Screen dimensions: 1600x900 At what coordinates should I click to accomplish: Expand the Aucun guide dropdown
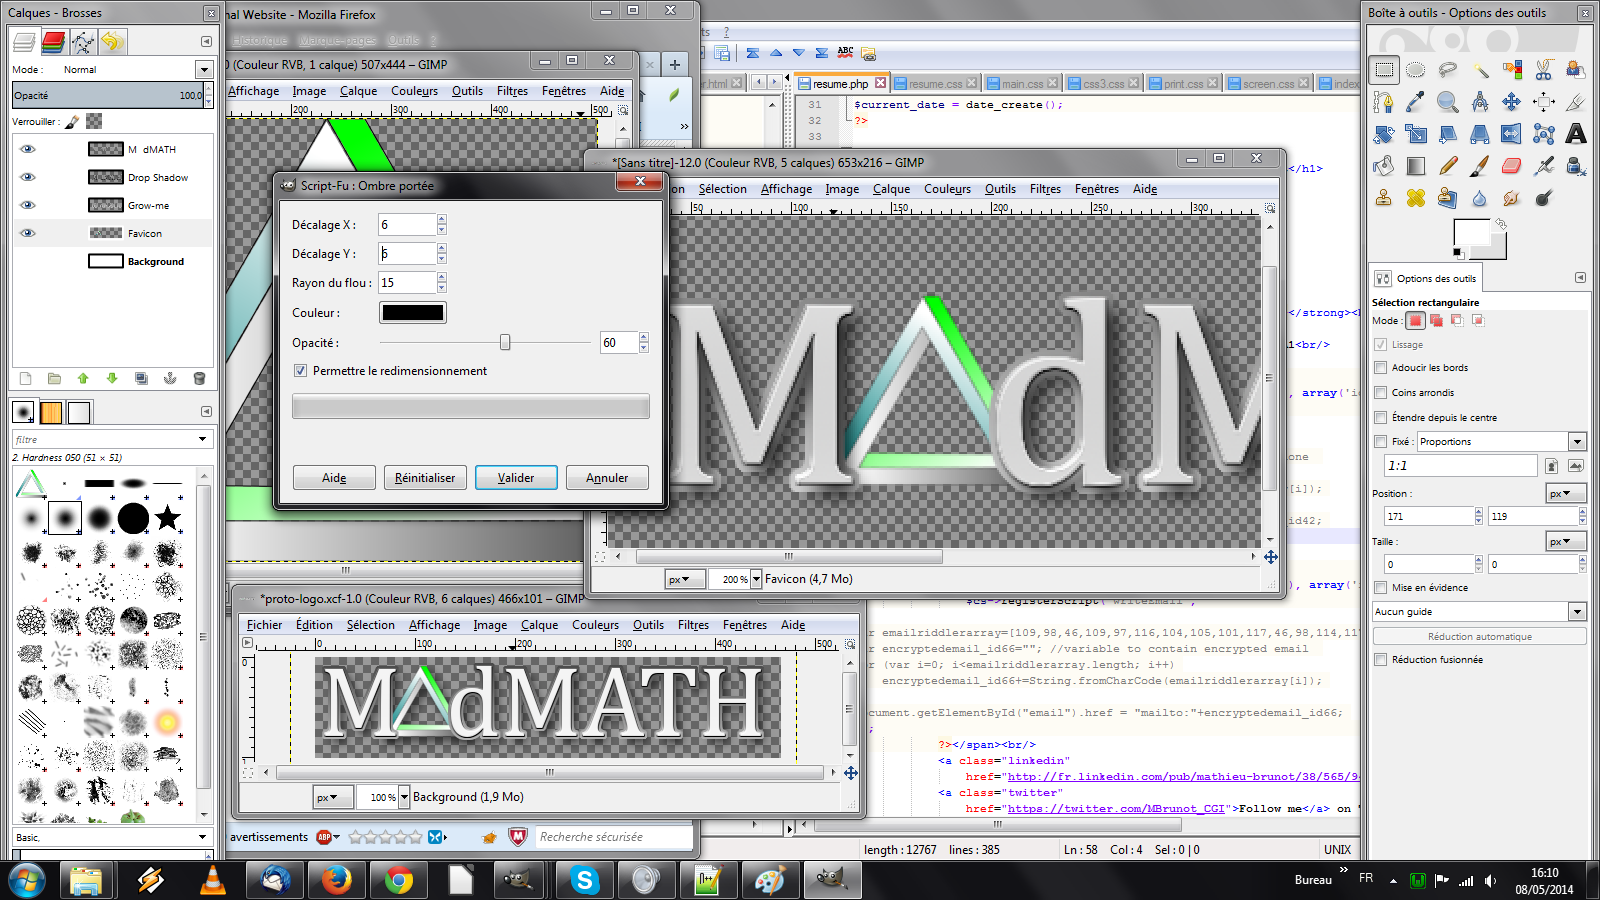pyautogui.click(x=1577, y=612)
